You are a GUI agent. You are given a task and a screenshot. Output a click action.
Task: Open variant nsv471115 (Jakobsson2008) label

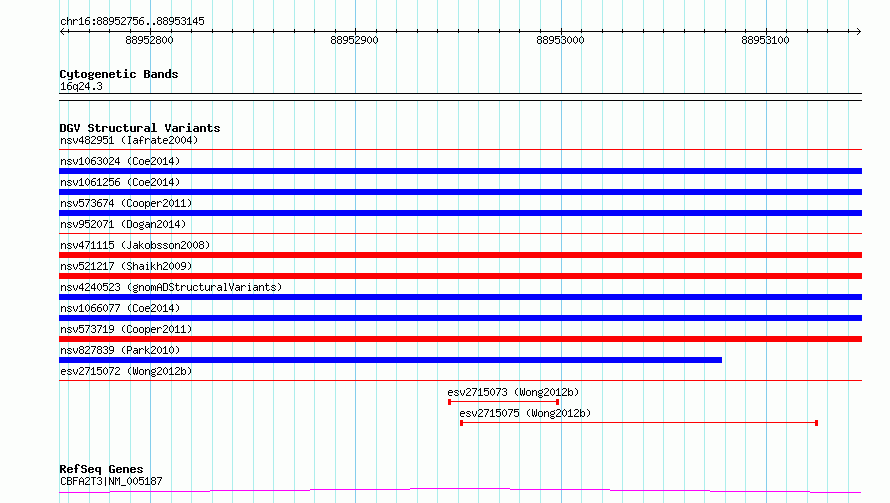click(135, 245)
